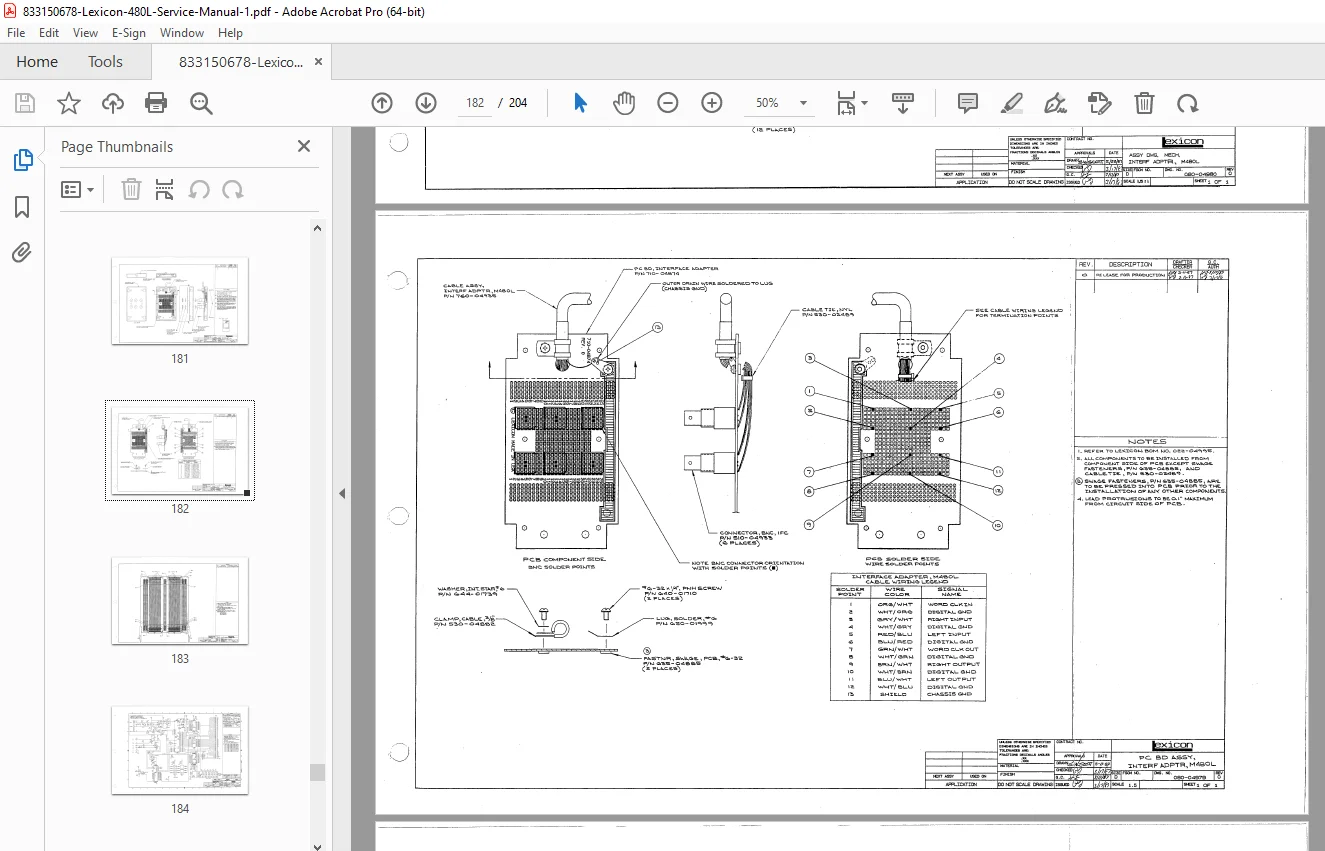1325x851 pixels.
Task: Go to the previous page with up arrow
Action: pos(381,103)
